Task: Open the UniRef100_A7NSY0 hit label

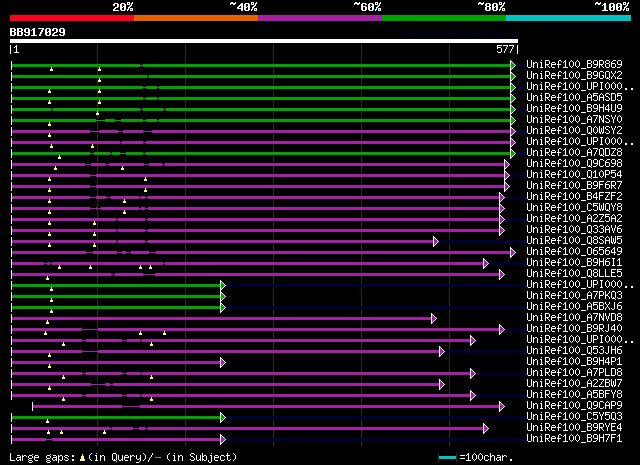Action: pyautogui.click(x=574, y=119)
